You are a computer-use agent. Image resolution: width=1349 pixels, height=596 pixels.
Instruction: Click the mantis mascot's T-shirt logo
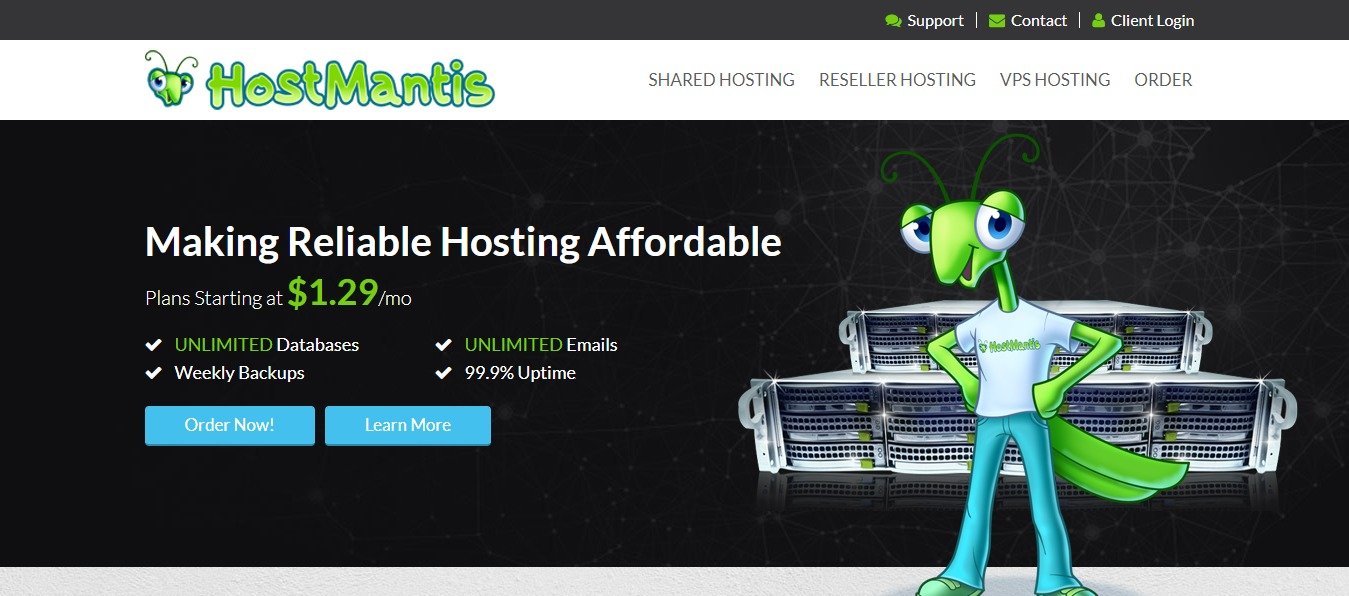(1011, 345)
